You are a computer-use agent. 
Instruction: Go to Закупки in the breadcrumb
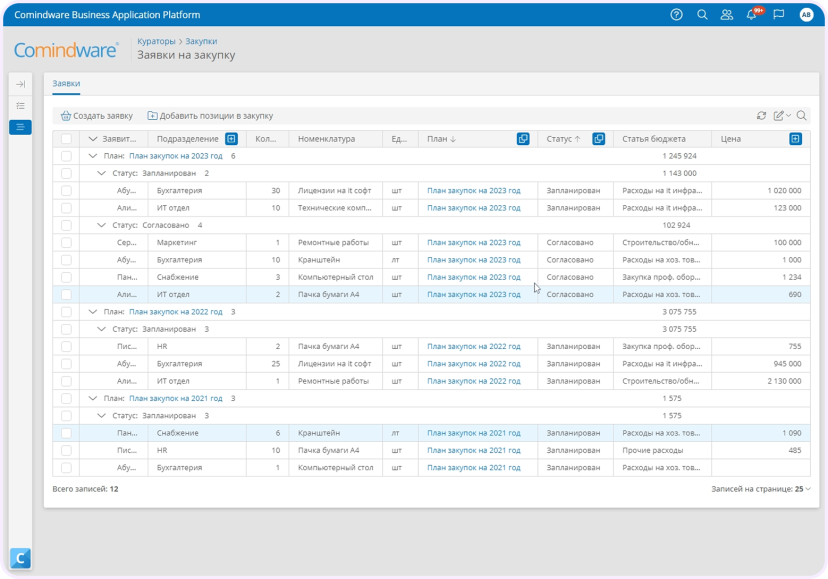[x=201, y=41]
